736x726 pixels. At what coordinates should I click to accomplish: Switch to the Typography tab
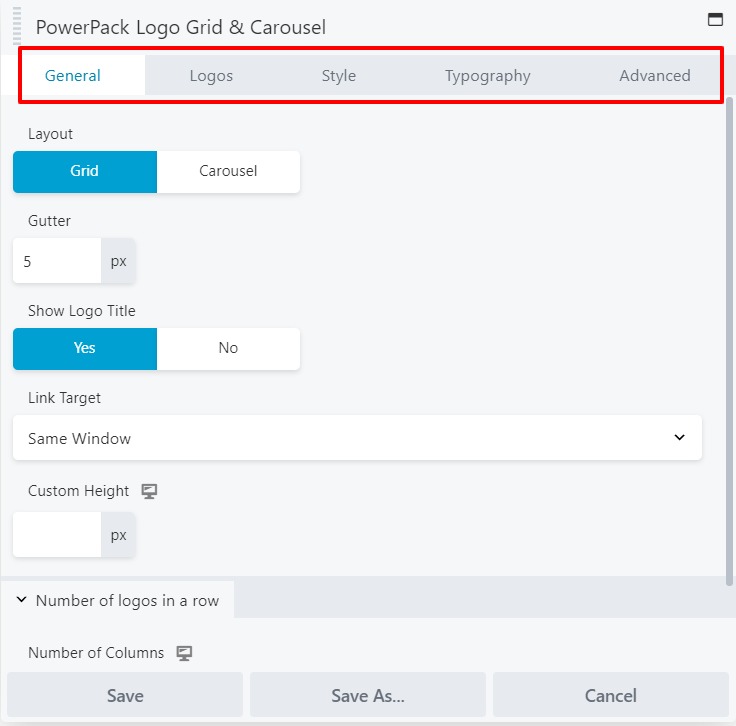(x=487, y=76)
